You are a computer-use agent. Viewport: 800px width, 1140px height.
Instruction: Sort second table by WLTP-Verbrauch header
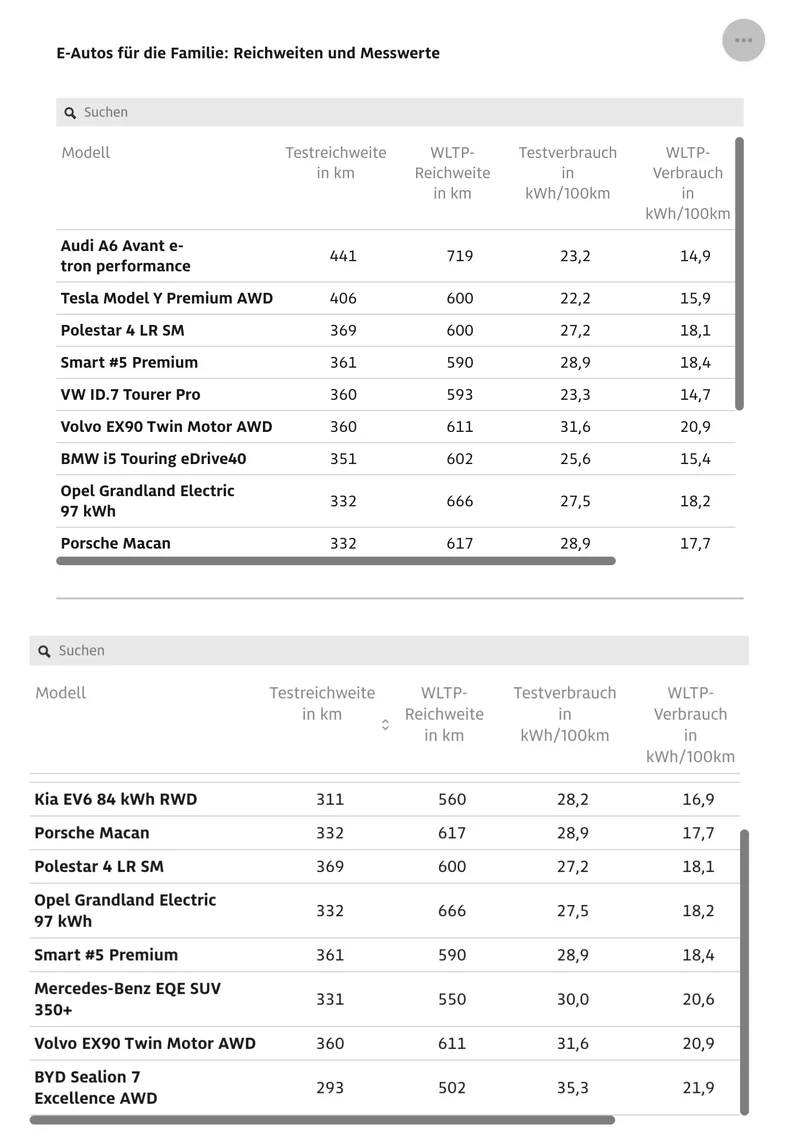pyautogui.click(x=690, y=724)
